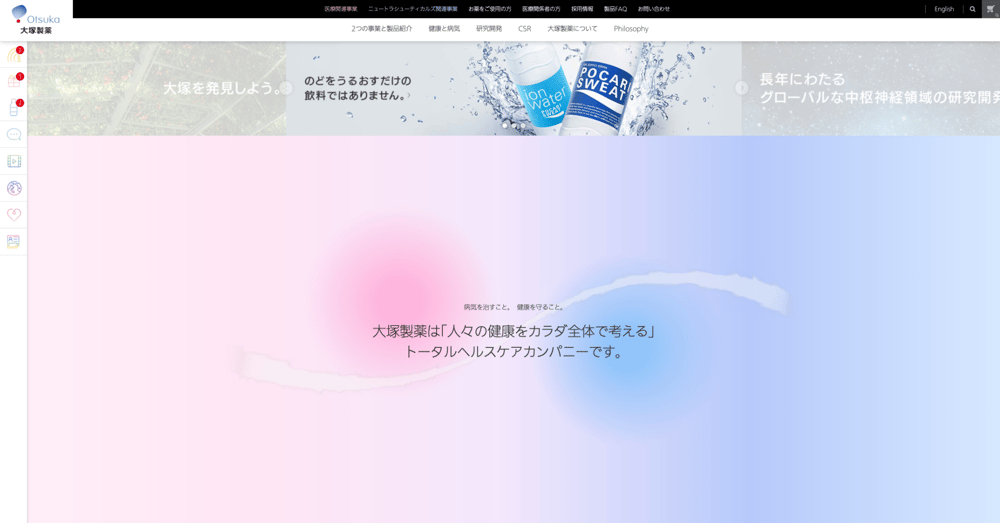Open the bottle products sidebar icon
1000x523 pixels.
13,108
